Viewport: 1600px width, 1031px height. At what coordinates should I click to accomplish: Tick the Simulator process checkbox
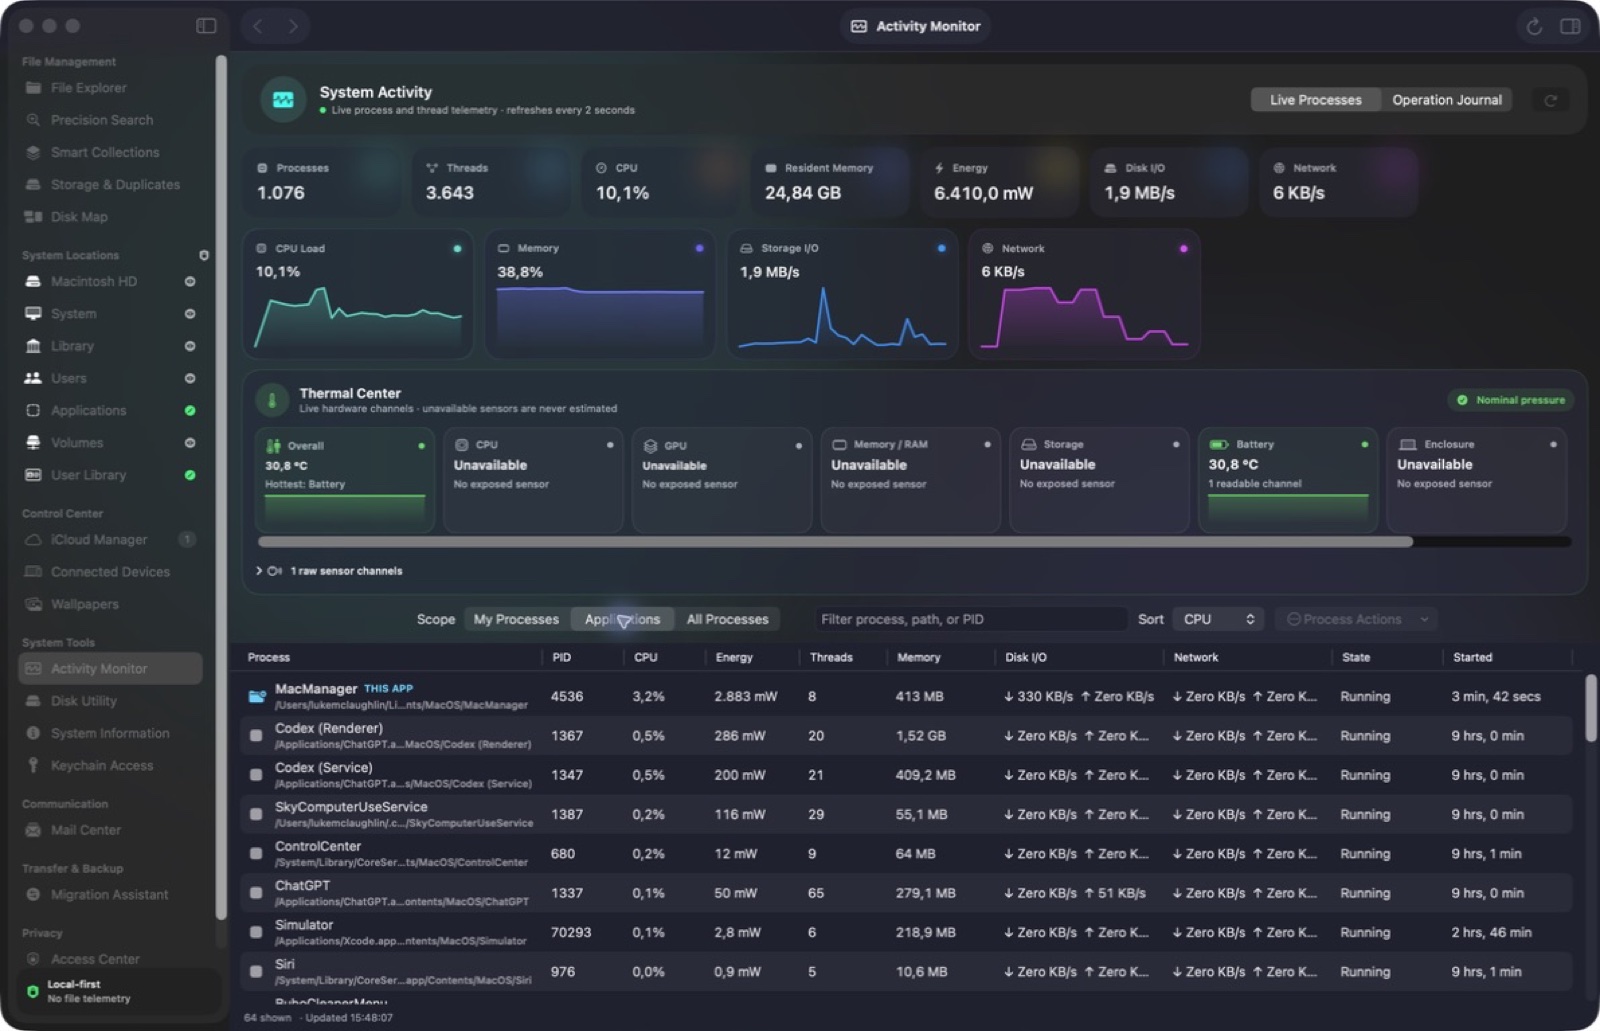(256, 932)
